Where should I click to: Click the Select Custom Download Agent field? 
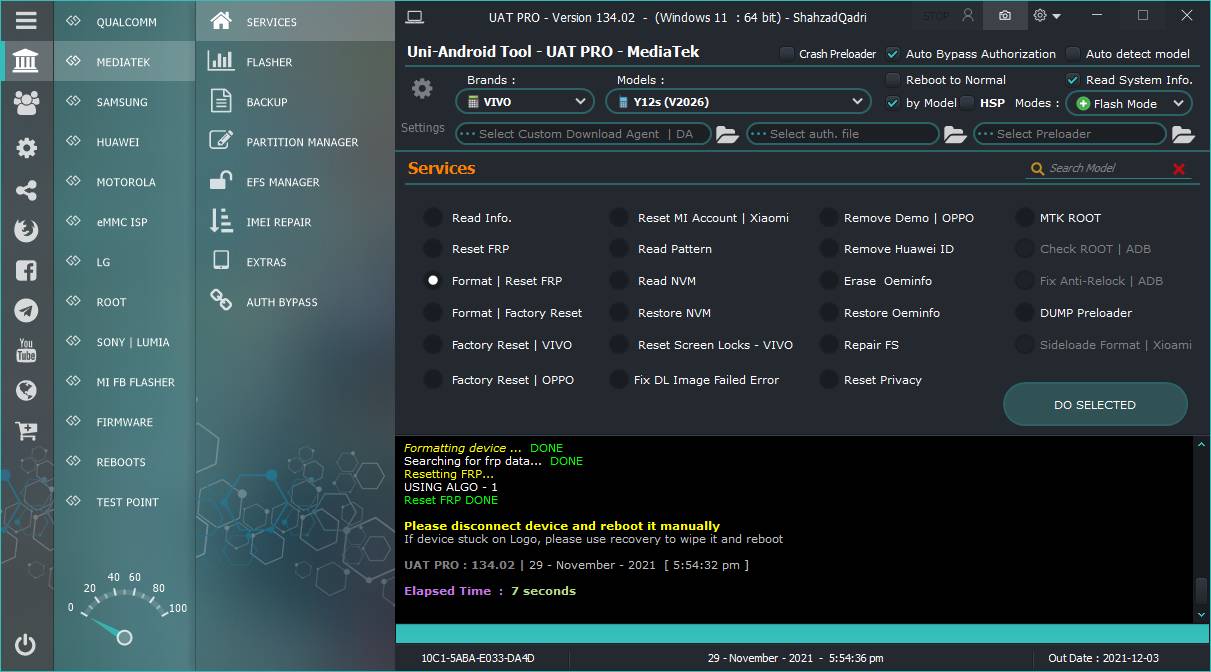583,134
